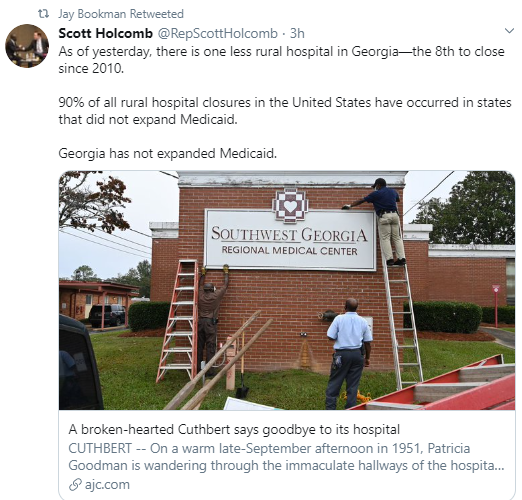Screen dimensions: 522x500
Task: Open the ajc.com source link
Action: [107, 485]
